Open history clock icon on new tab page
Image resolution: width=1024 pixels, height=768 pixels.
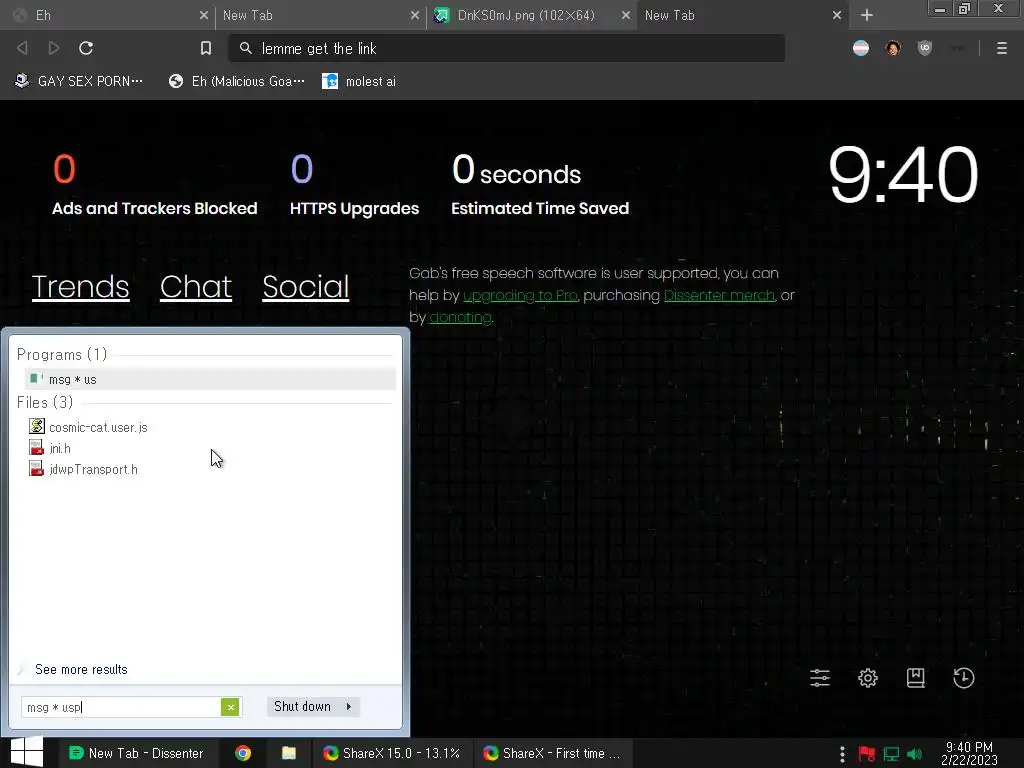(964, 678)
